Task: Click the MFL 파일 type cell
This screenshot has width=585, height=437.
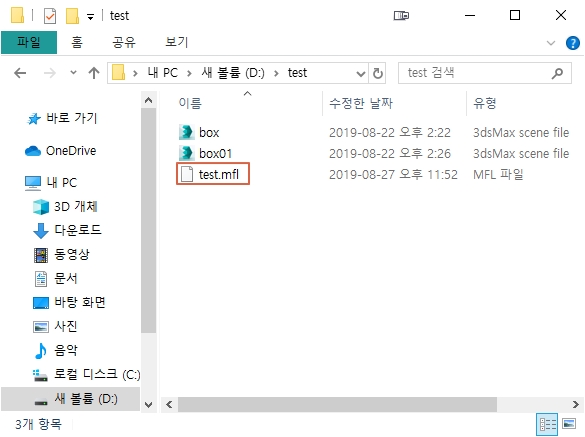Action: 498,174
